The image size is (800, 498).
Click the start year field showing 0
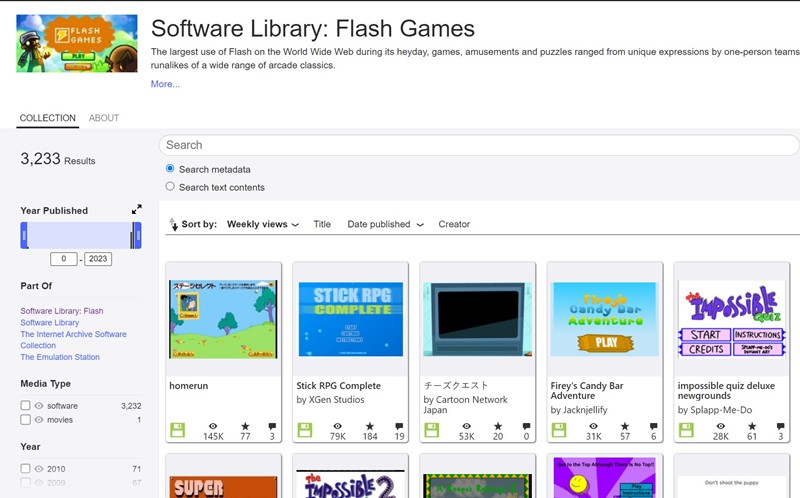(x=64, y=259)
